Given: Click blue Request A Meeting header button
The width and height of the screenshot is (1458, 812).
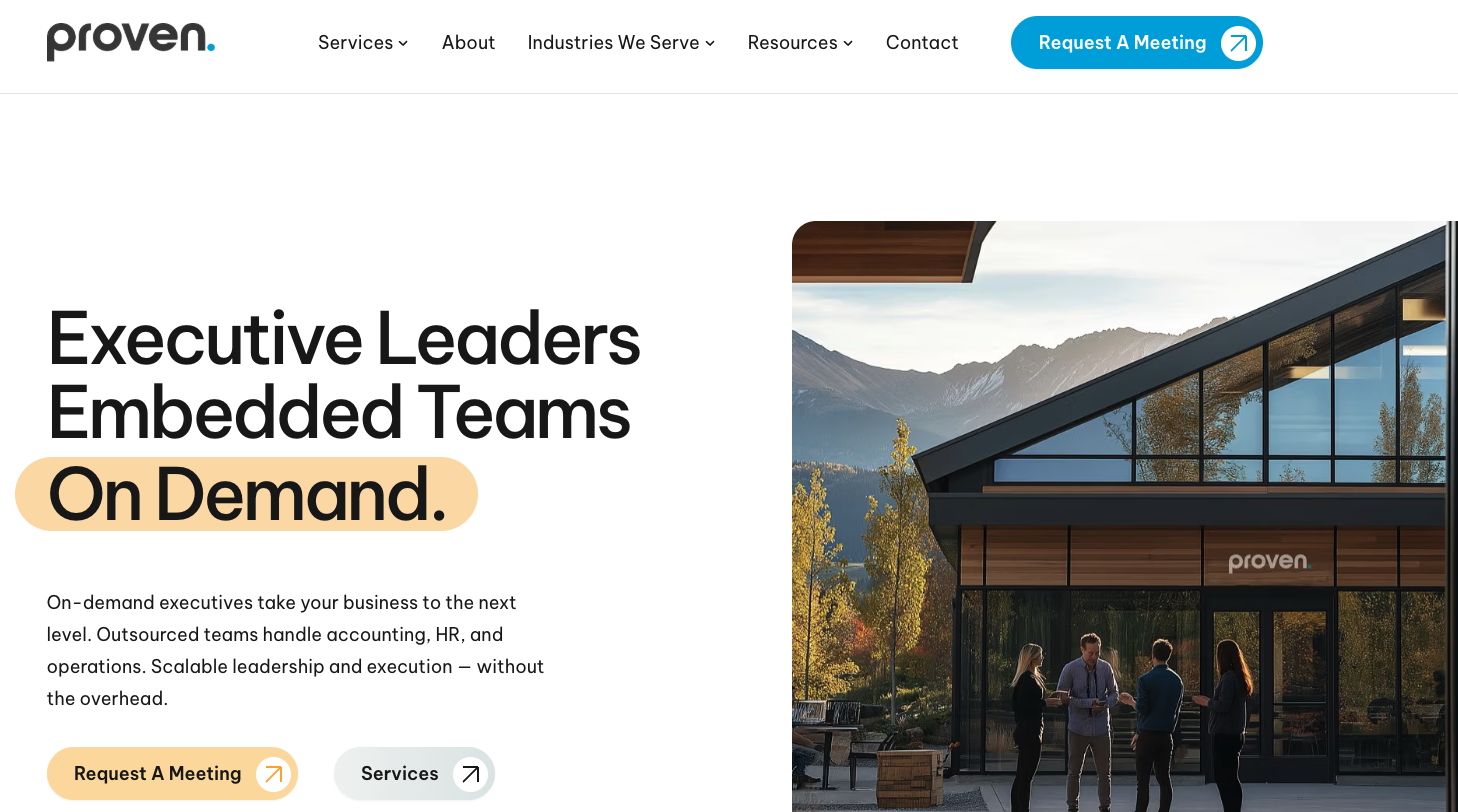Looking at the screenshot, I should pyautogui.click(x=1137, y=43).
